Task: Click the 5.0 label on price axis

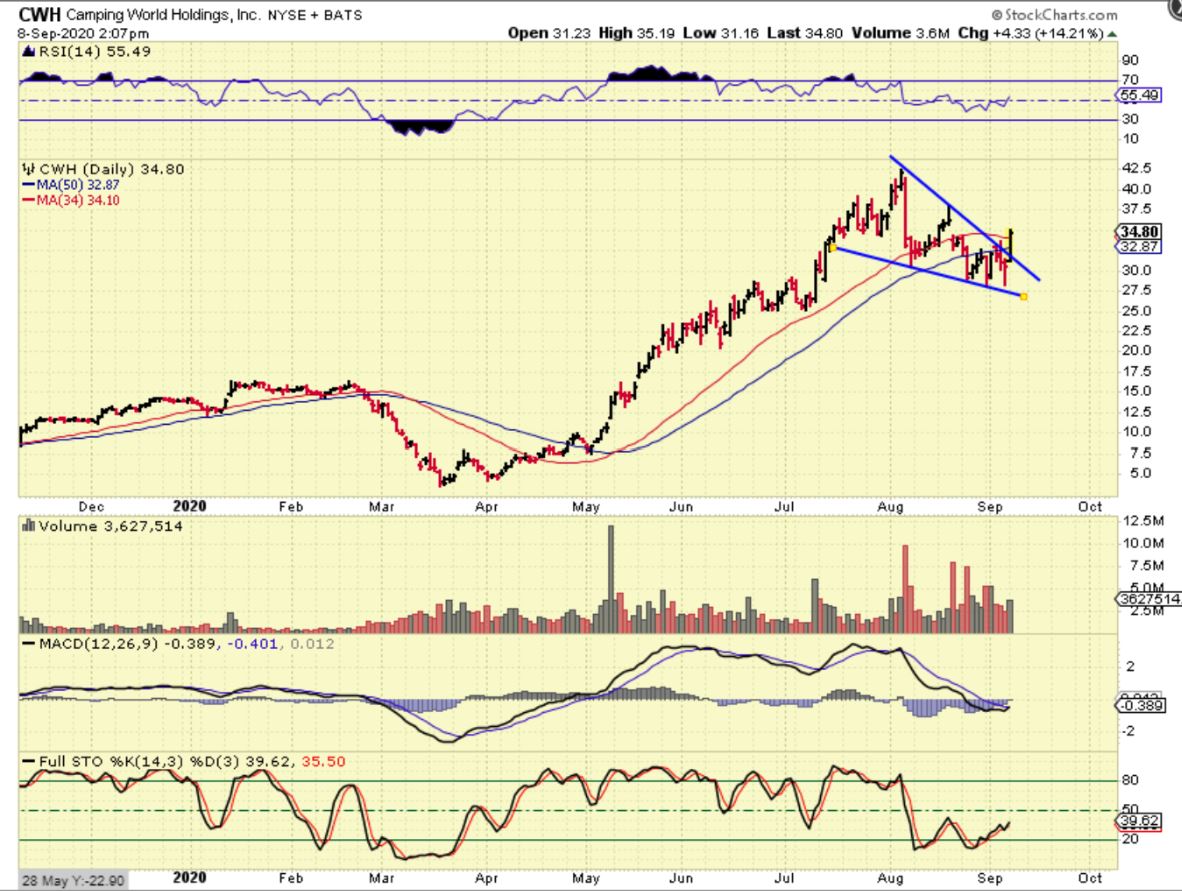Action: click(1141, 473)
